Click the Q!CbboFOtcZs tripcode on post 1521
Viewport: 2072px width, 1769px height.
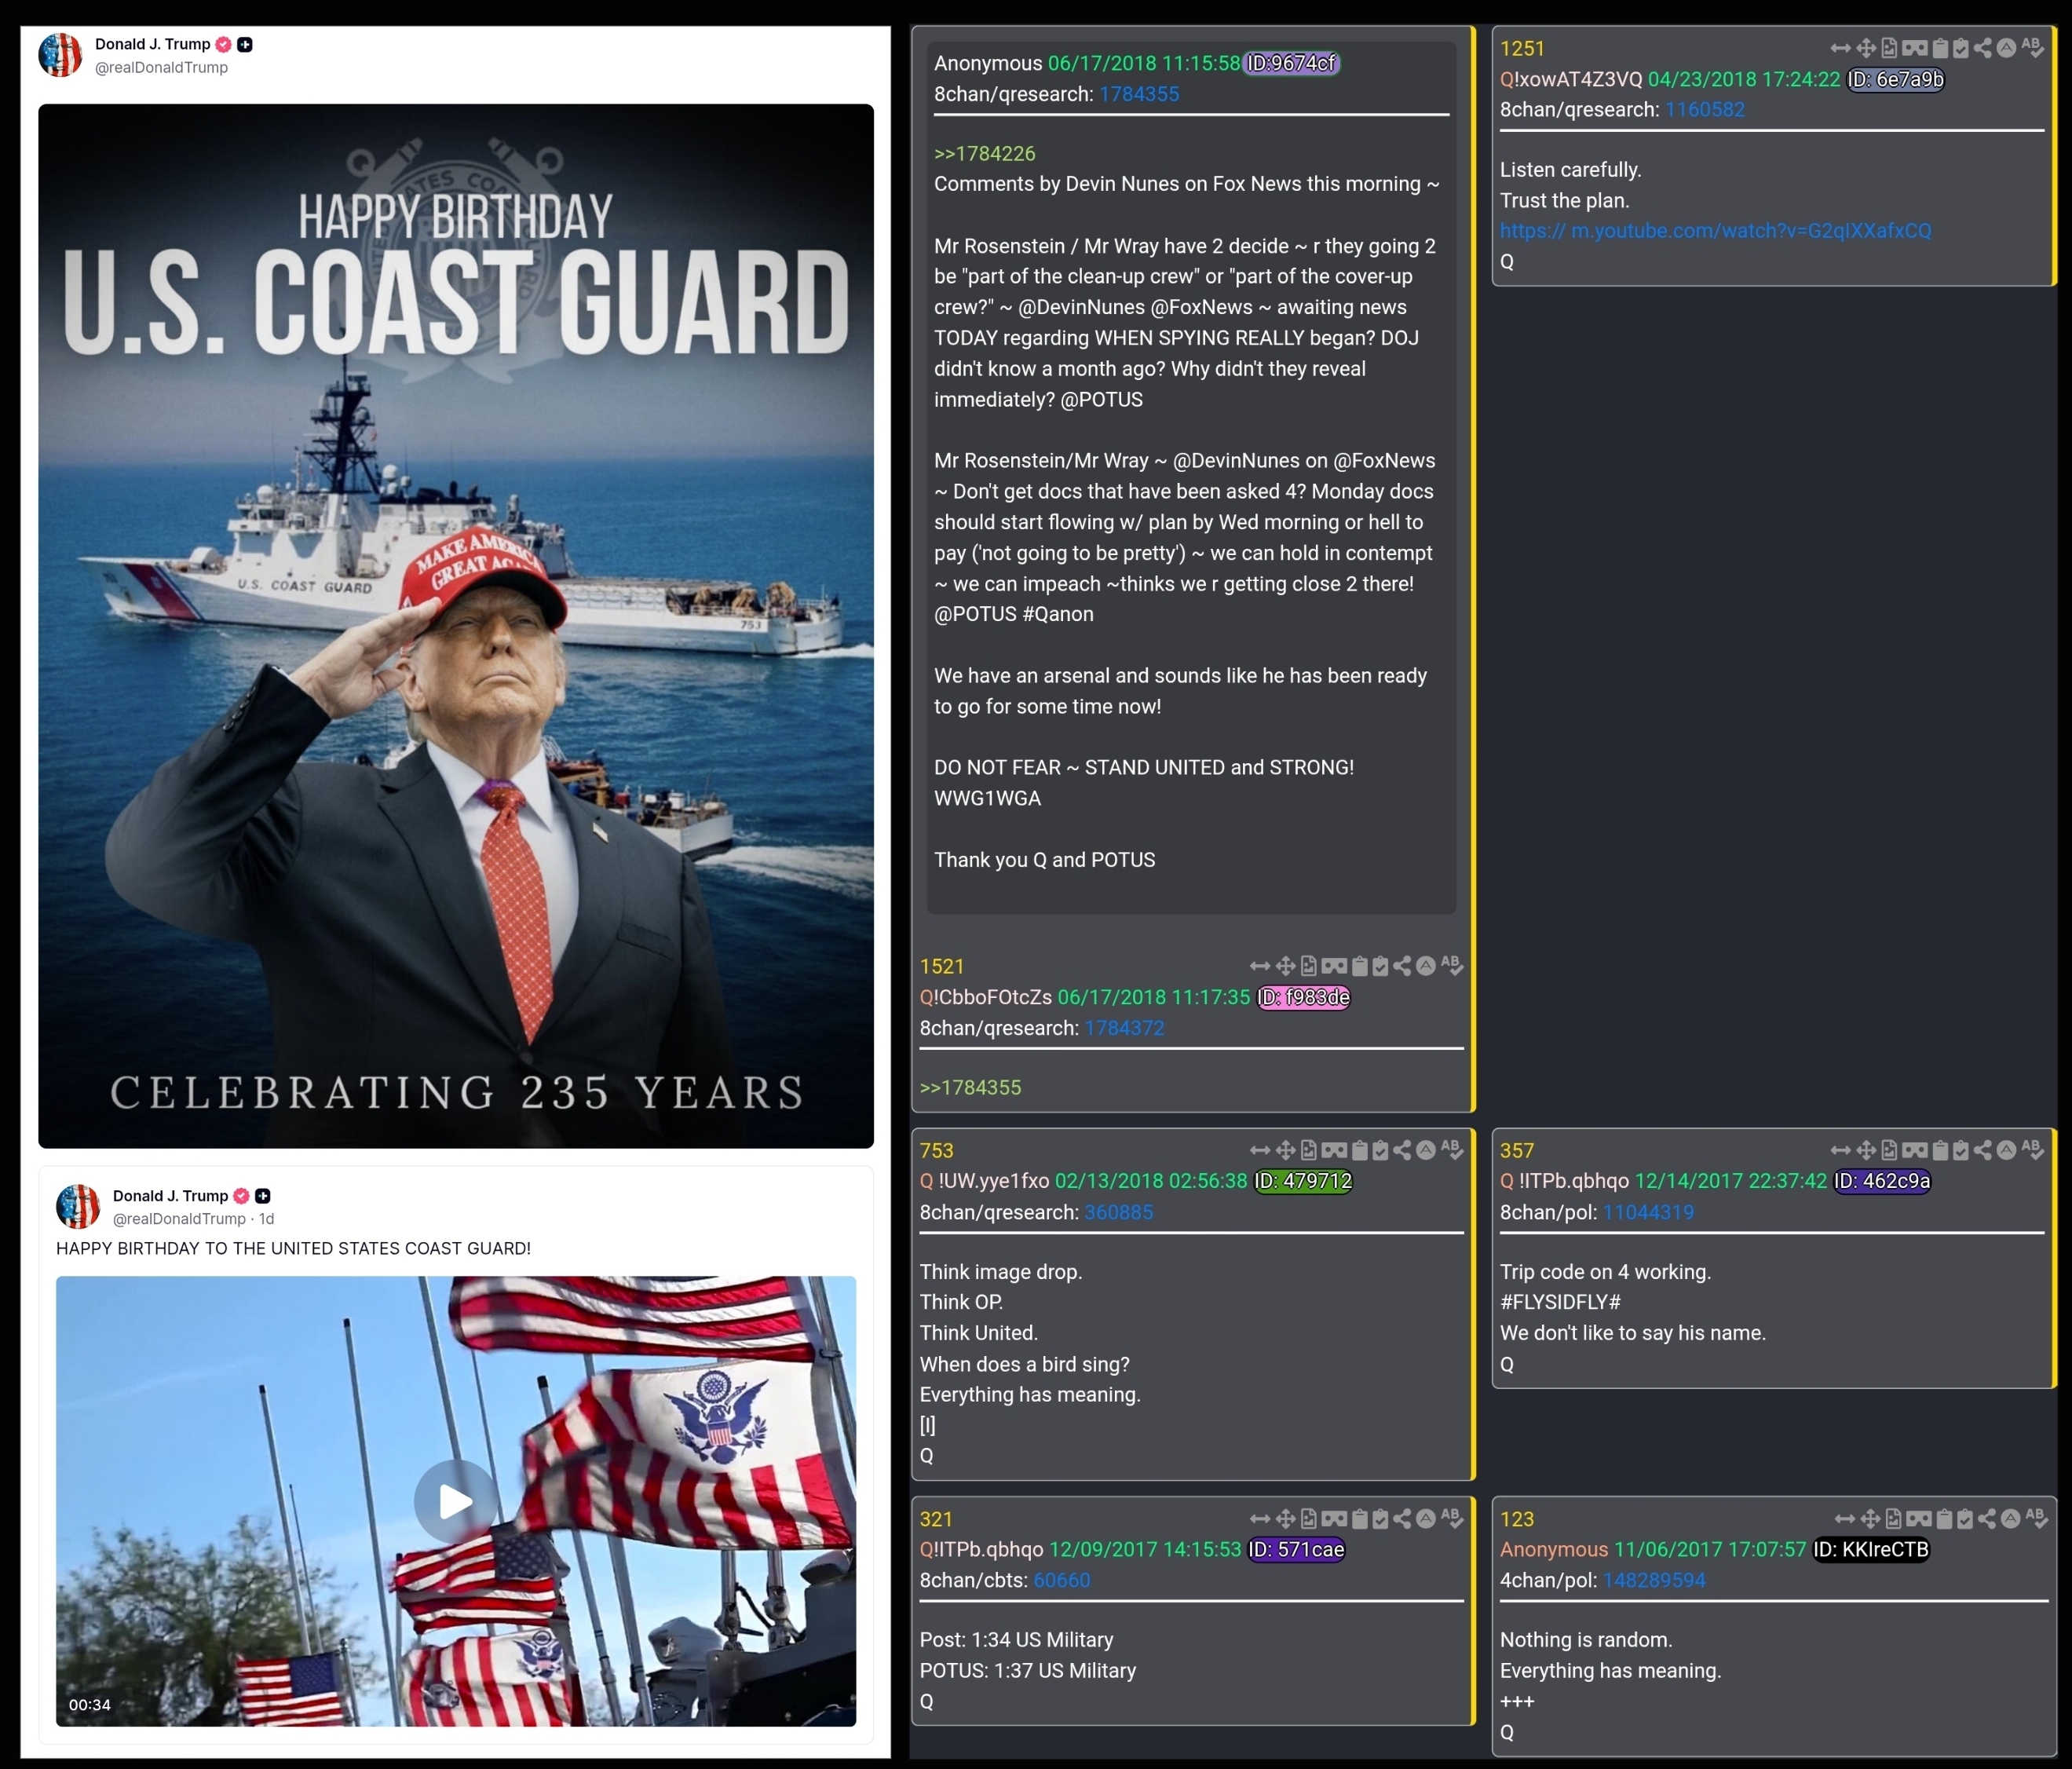[x=985, y=997]
